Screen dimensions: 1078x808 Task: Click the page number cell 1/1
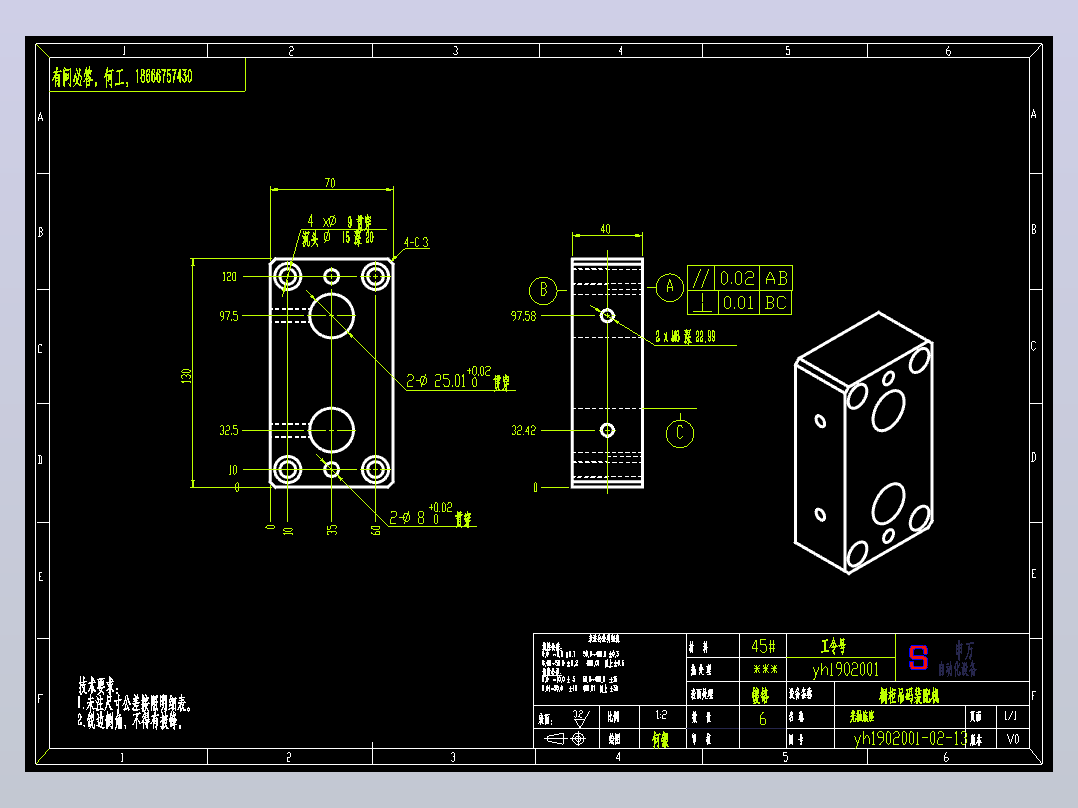click(1011, 716)
